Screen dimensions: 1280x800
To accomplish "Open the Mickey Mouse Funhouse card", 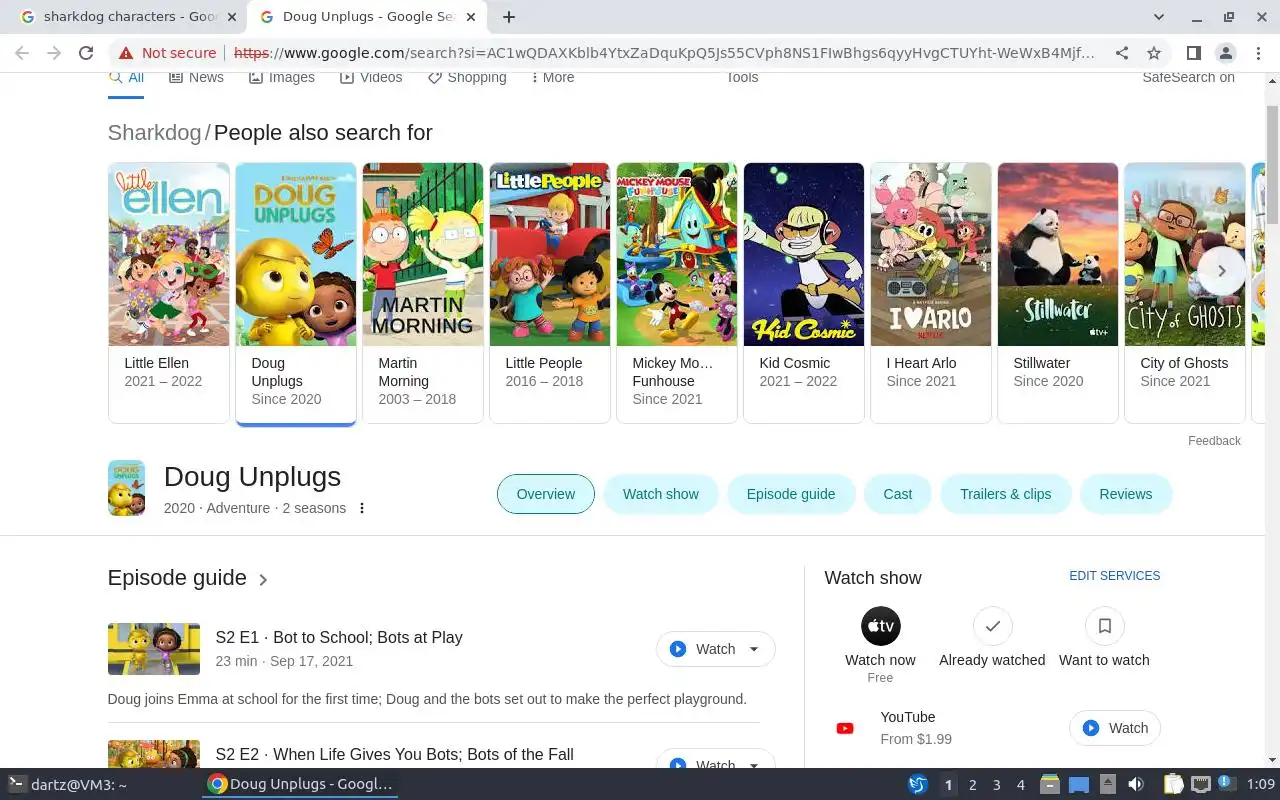I will coord(677,293).
